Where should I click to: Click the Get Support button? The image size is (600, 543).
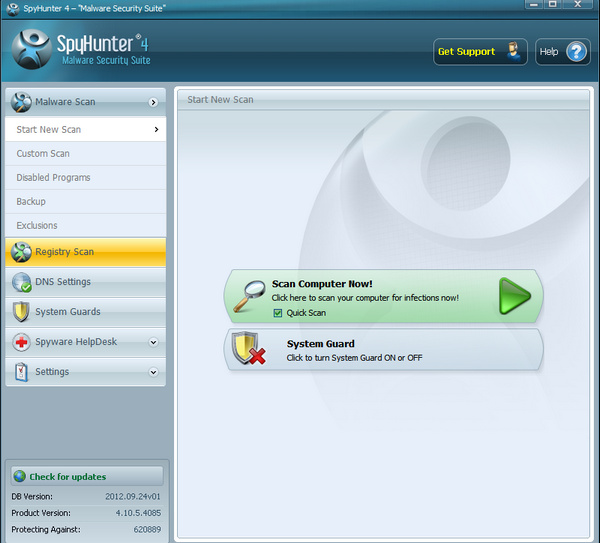(479, 52)
